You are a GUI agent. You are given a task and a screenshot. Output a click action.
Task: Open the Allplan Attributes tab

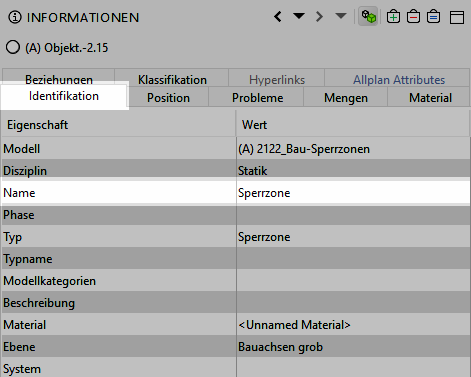click(399, 78)
